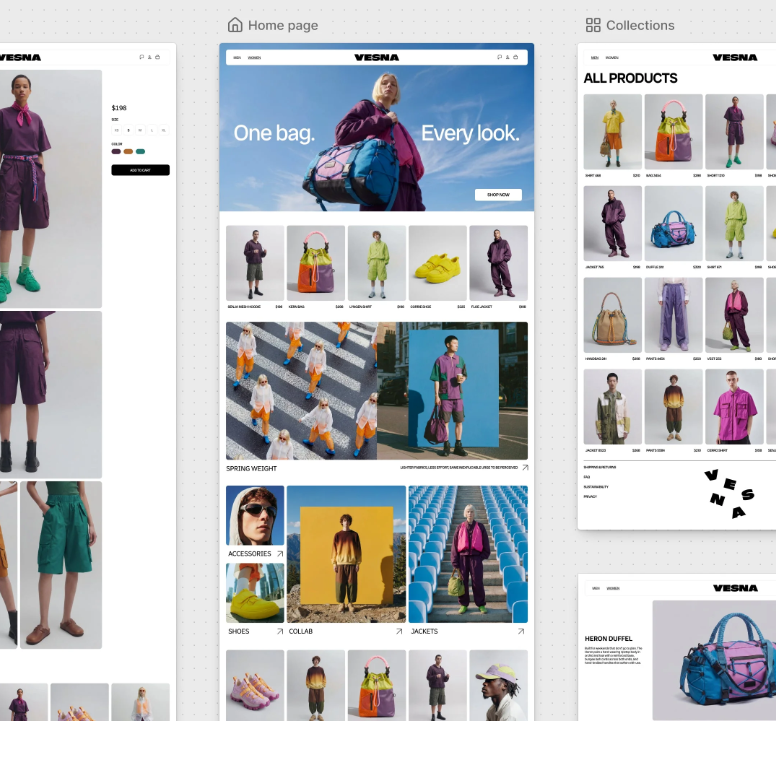This screenshot has height=766, width=776.
Task: Click the VESNA logo on the All Products page
Action: 735,57
